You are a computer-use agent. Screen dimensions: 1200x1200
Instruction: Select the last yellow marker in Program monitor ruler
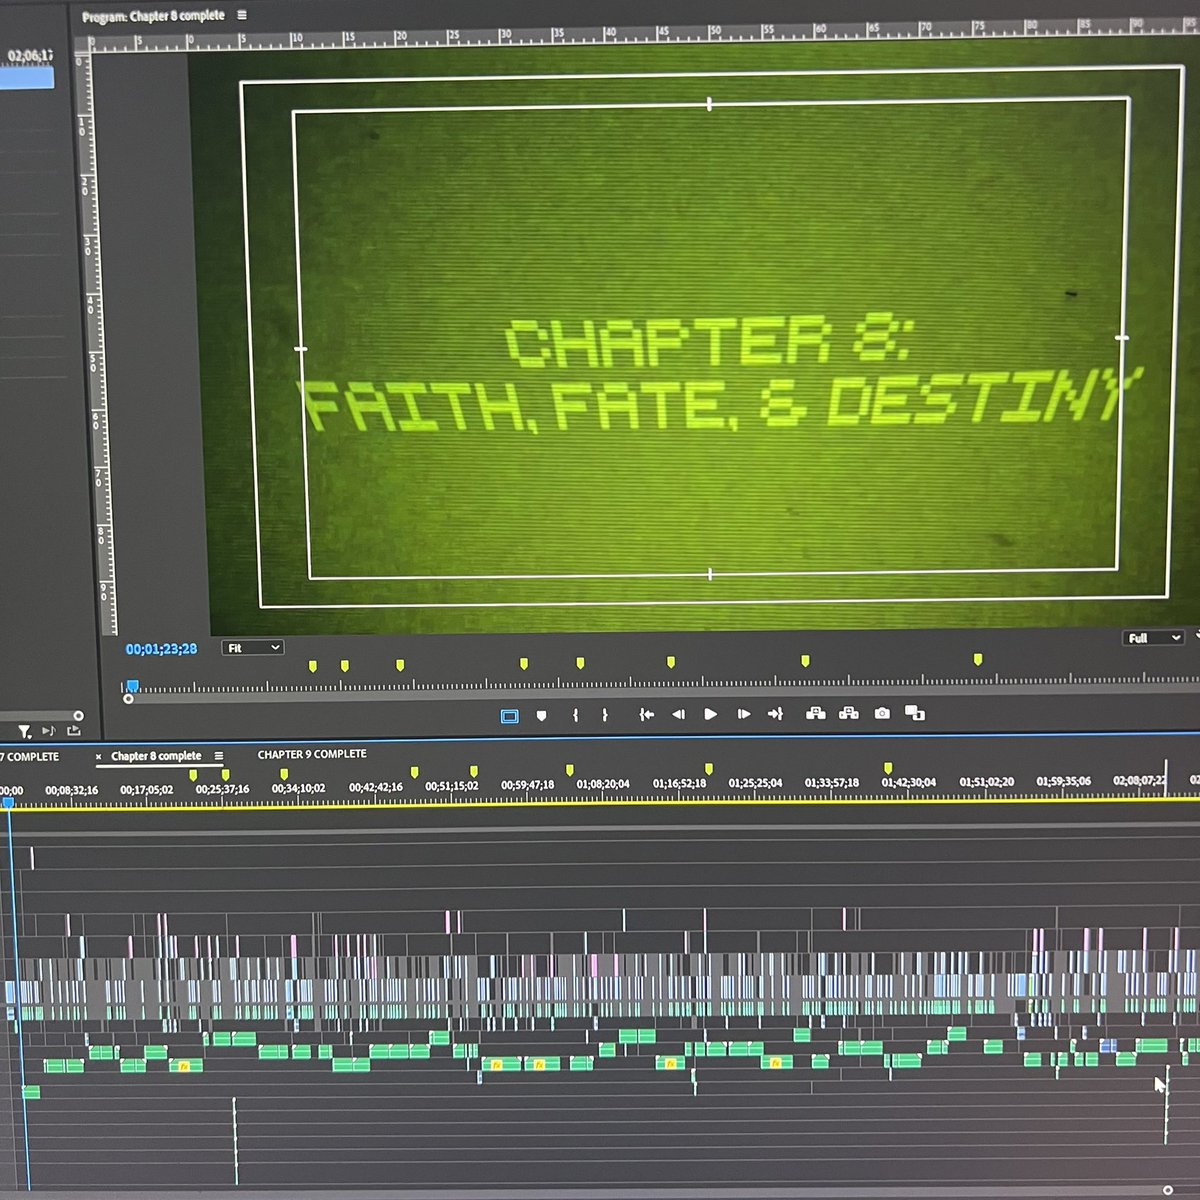[x=978, y=659]
